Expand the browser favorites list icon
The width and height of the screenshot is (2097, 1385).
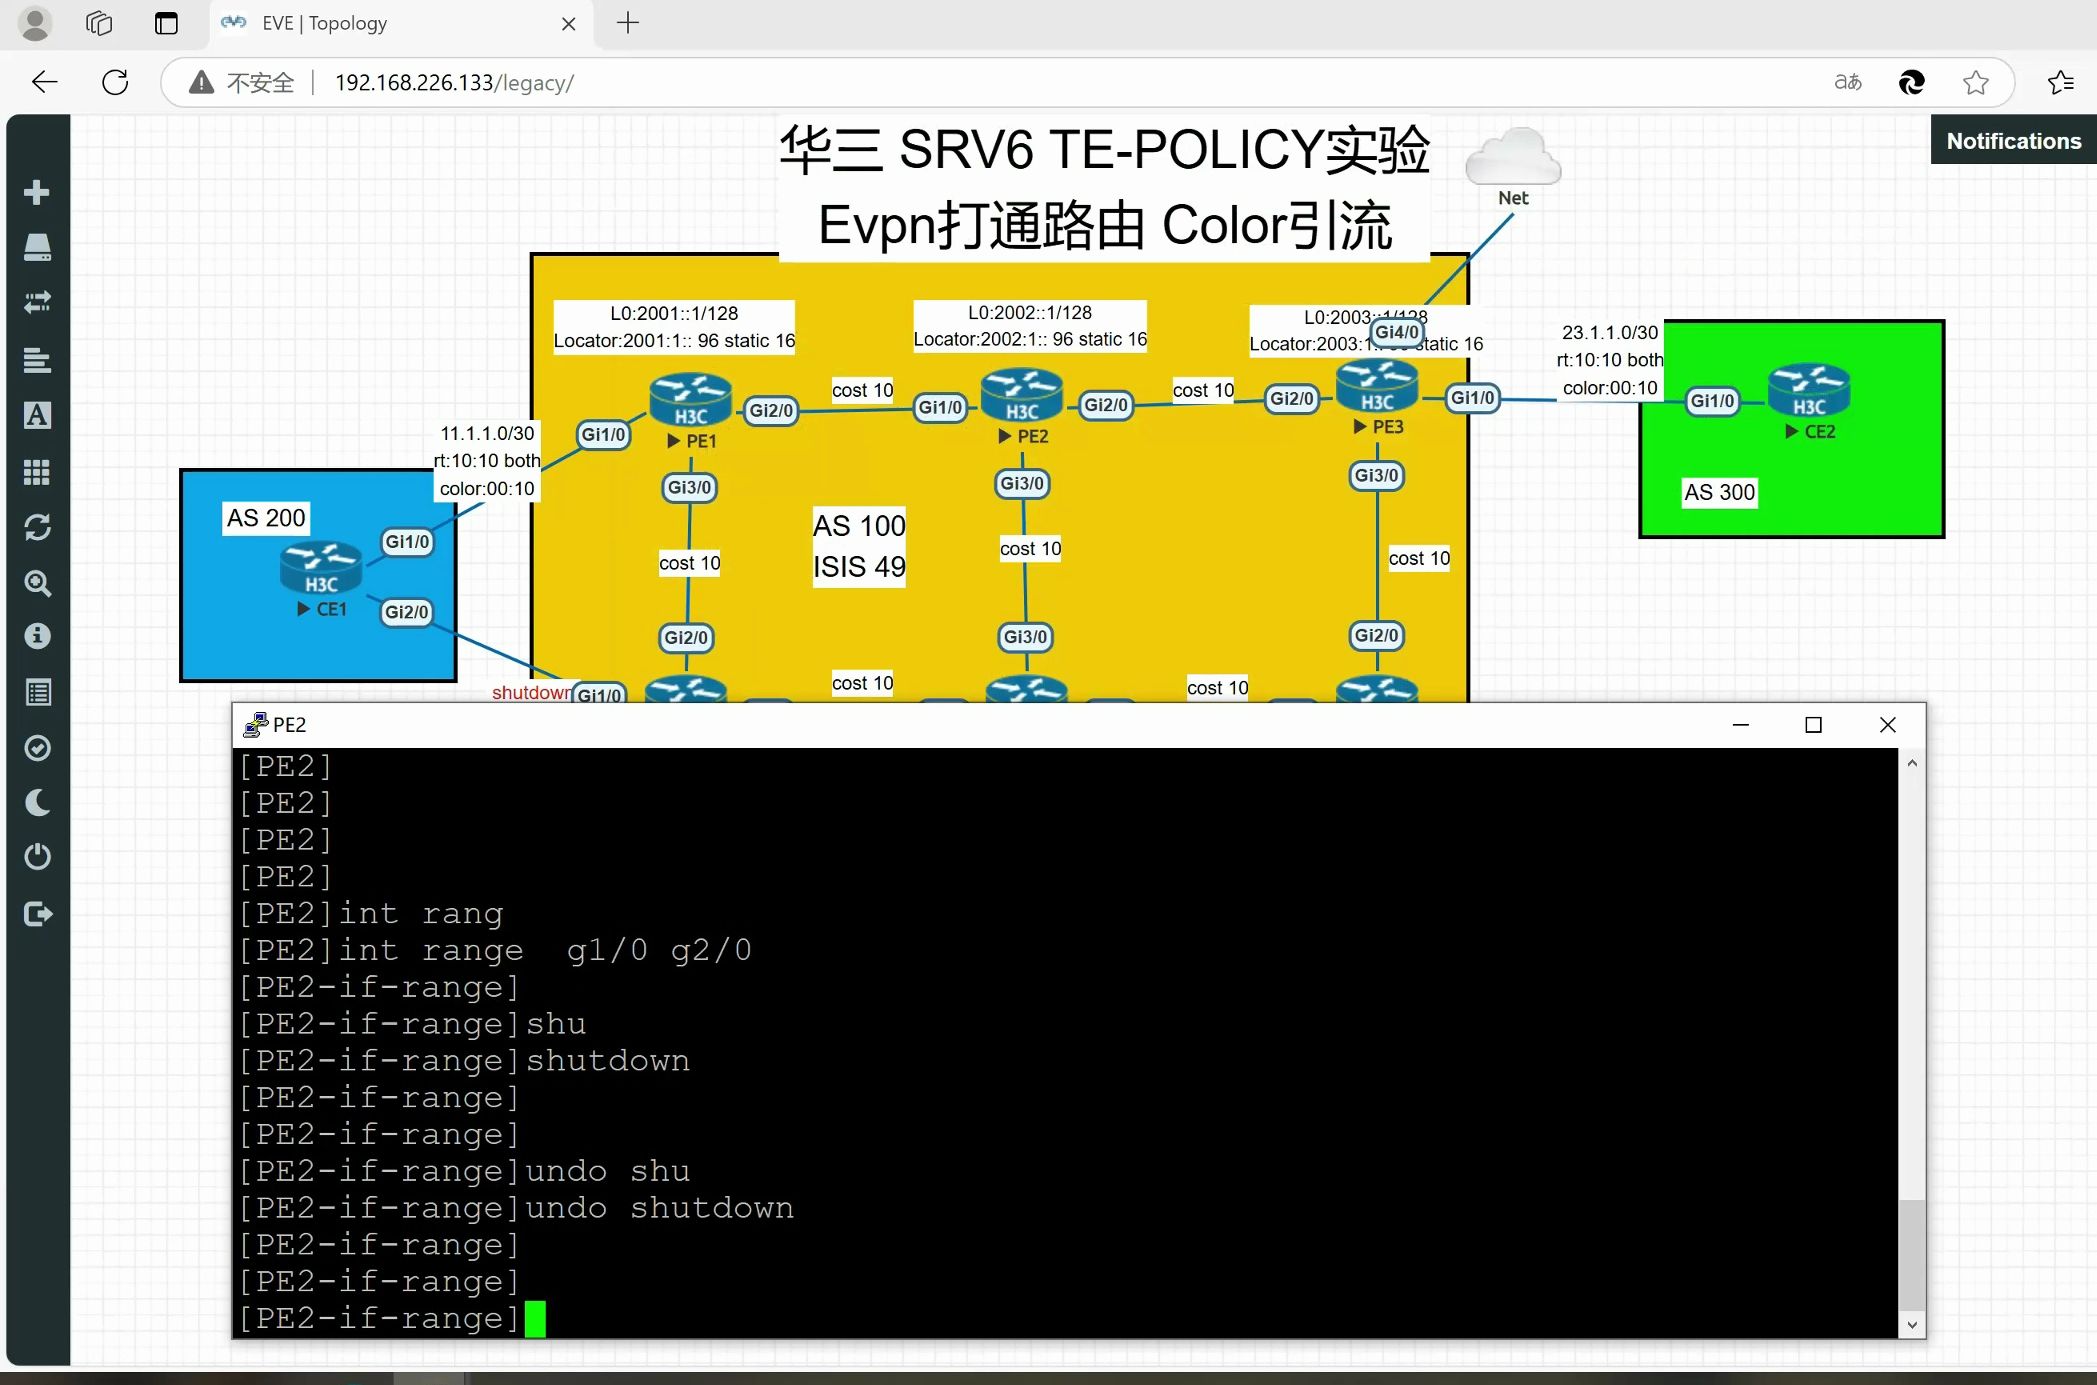click(x=2060, y=82)
